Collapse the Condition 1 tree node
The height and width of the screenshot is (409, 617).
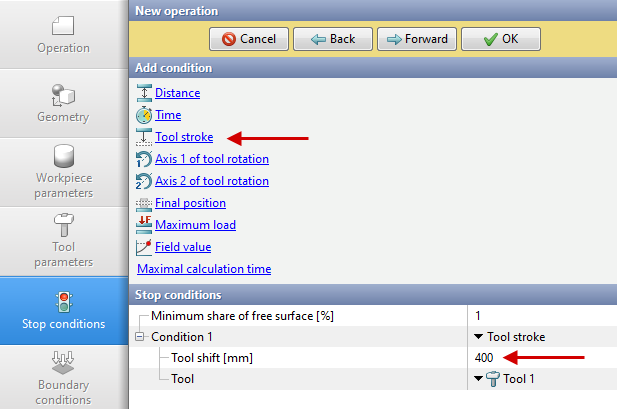(140, 337)
